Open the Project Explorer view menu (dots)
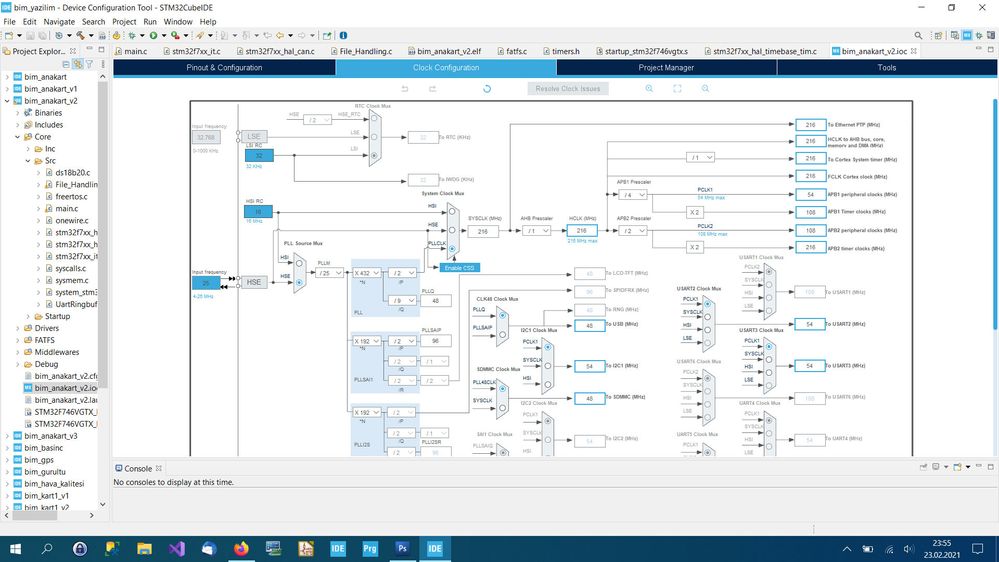This screenshot has width=999, height=562. coord(103,64)
